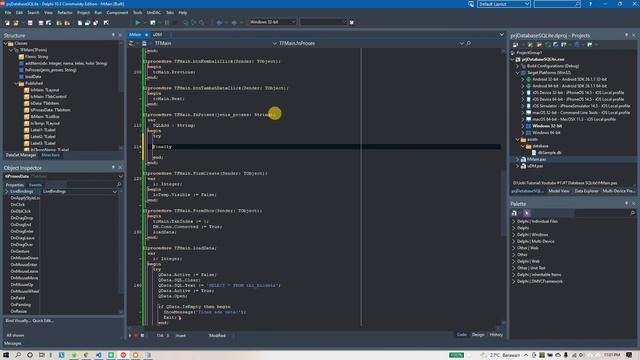Collapse Target Platforms (Win32) node

pos(518,73)
